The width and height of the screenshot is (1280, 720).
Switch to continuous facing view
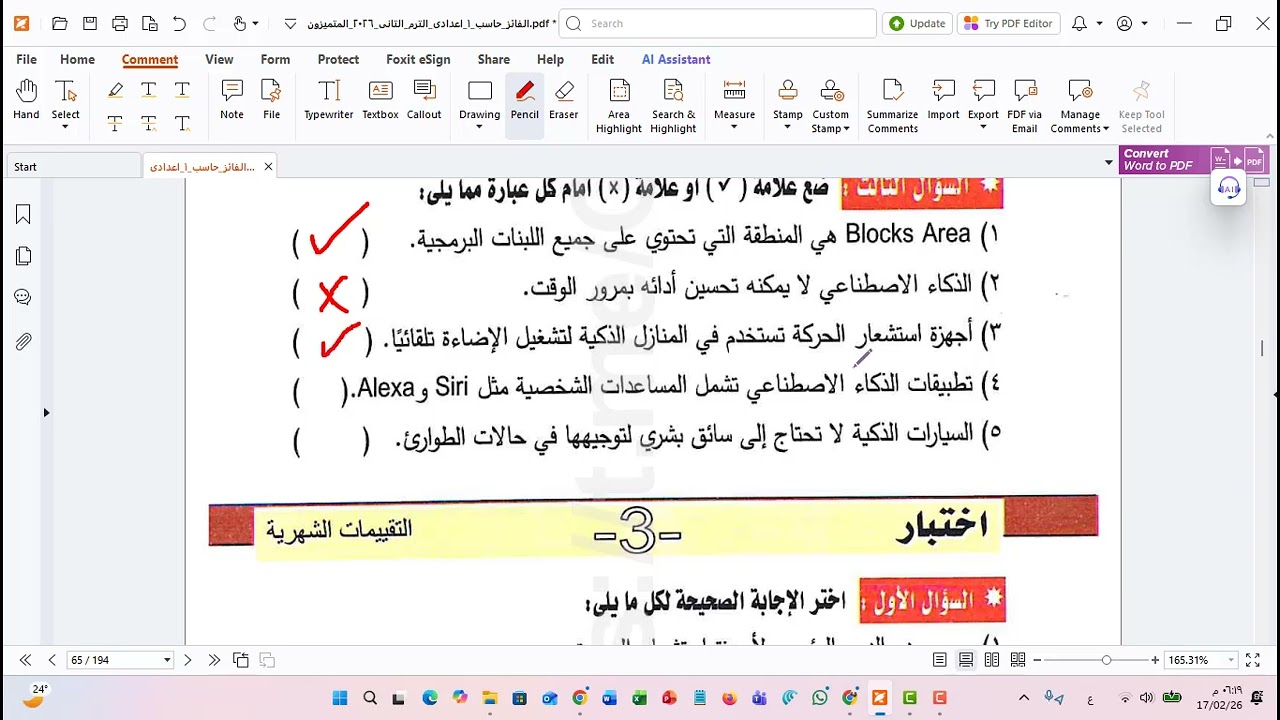[x=1018, y=660]
